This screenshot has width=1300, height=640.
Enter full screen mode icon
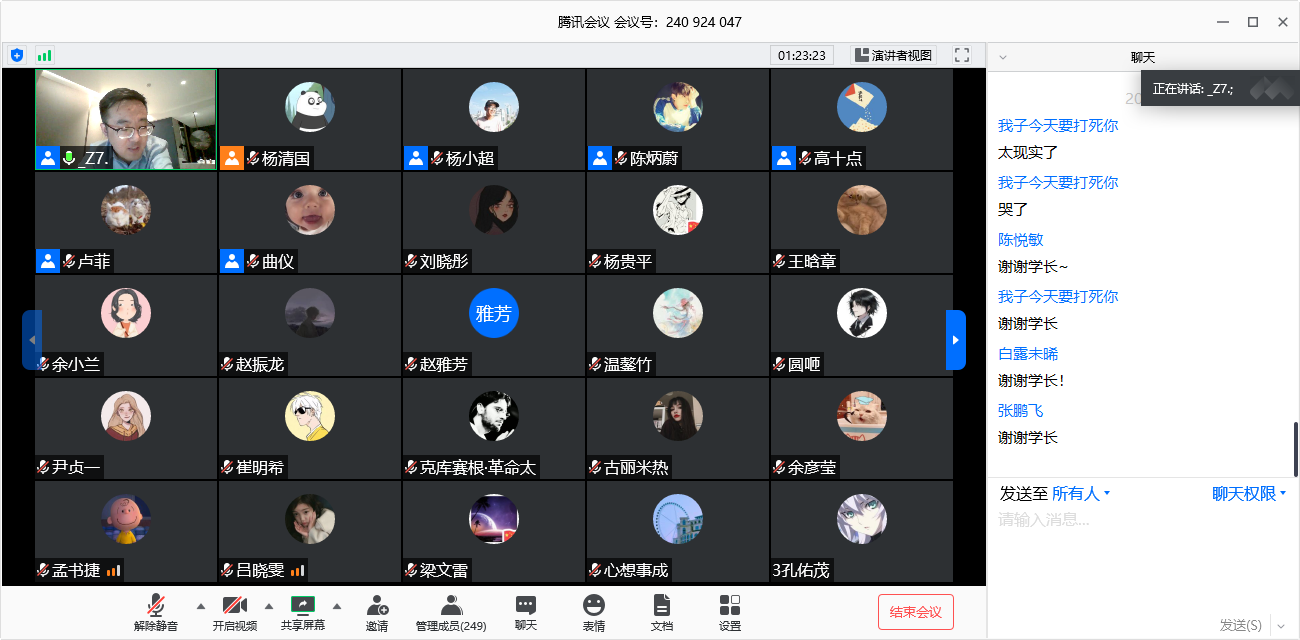pyautogui.click(x=962, y=55)
